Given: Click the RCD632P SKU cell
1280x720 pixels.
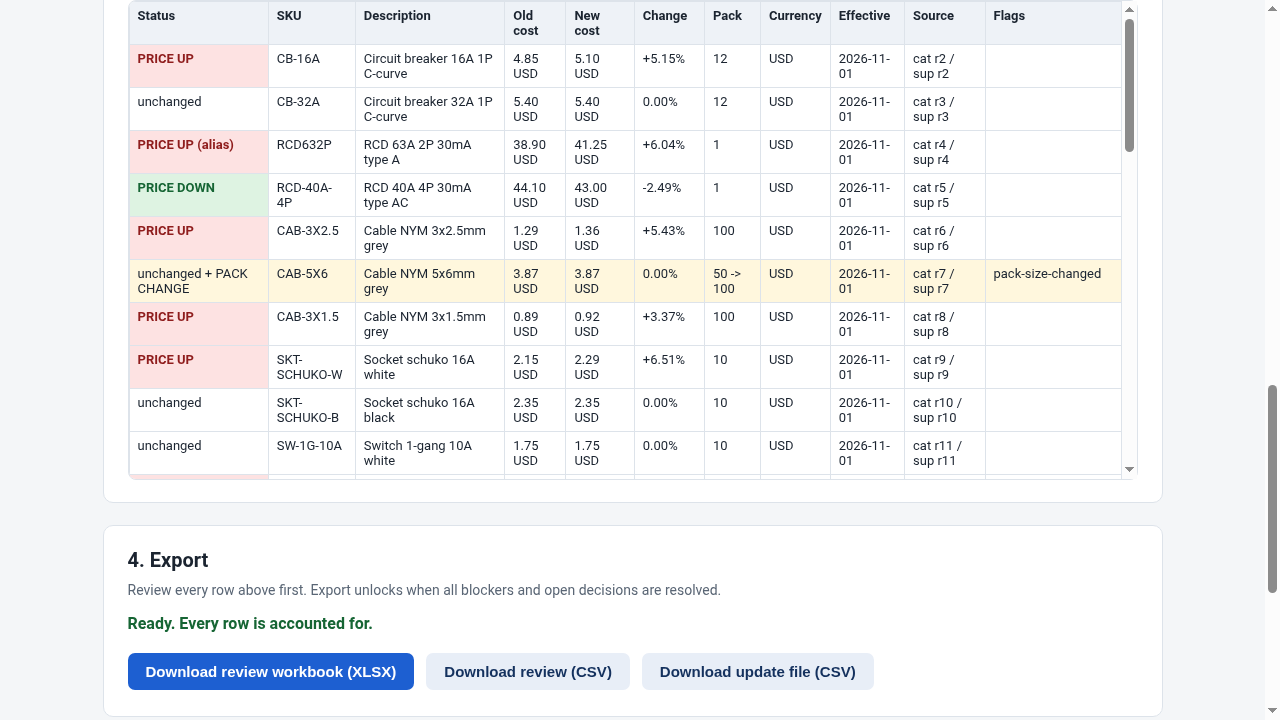Looking at the screenshot, I should tap(312, 152).
